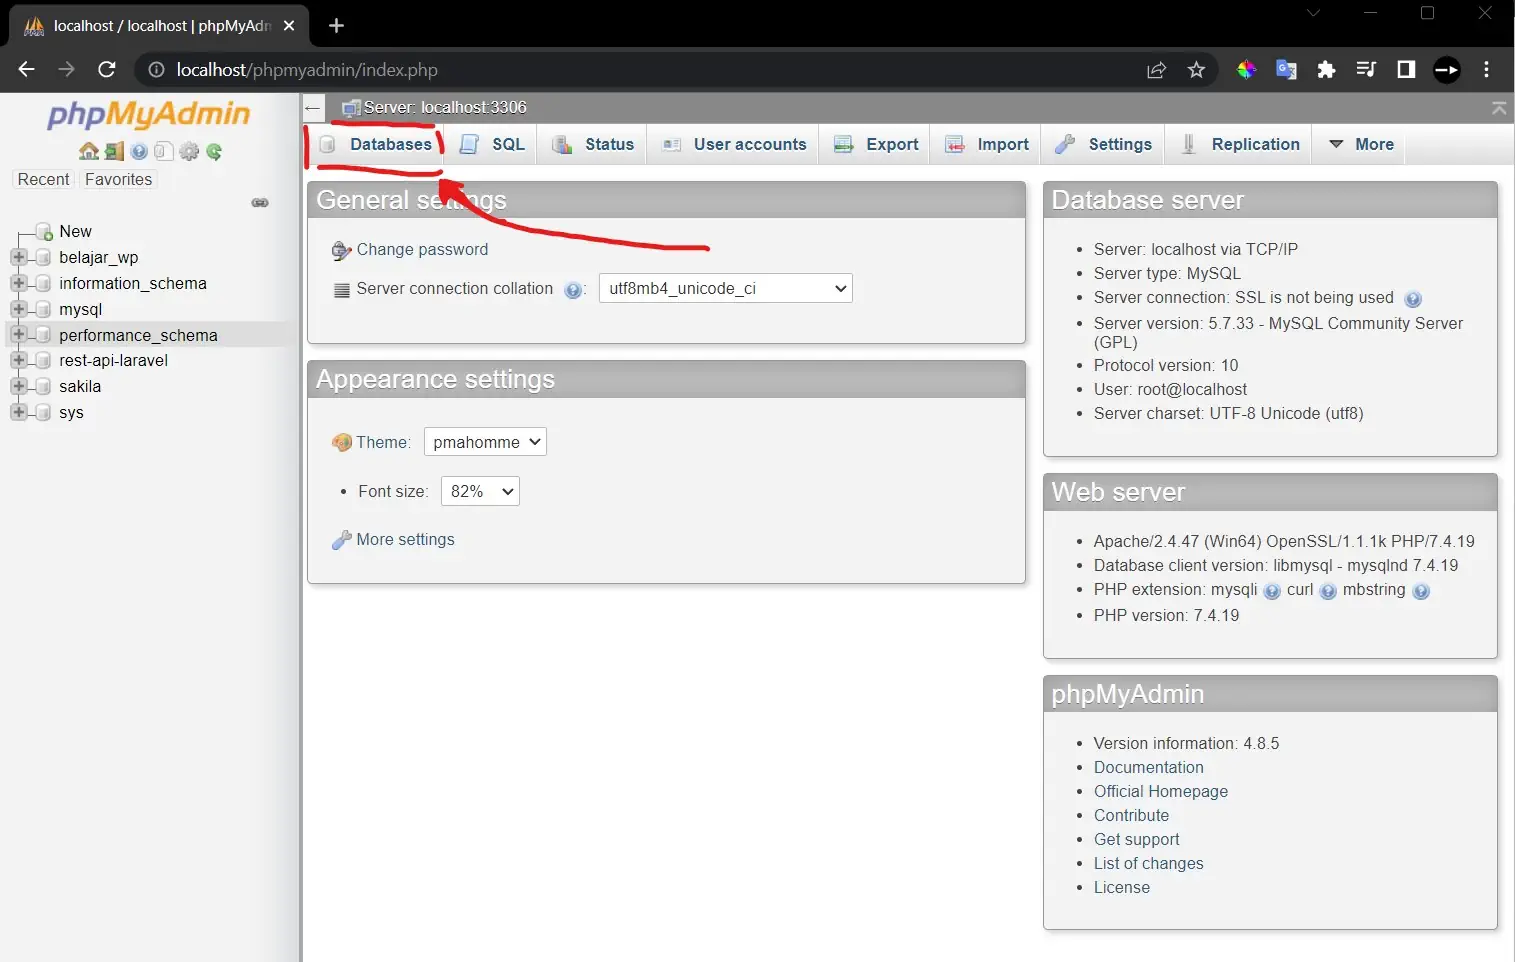Click the green reload navigation panel icon

pyautogui.click(x=214, y=151)
